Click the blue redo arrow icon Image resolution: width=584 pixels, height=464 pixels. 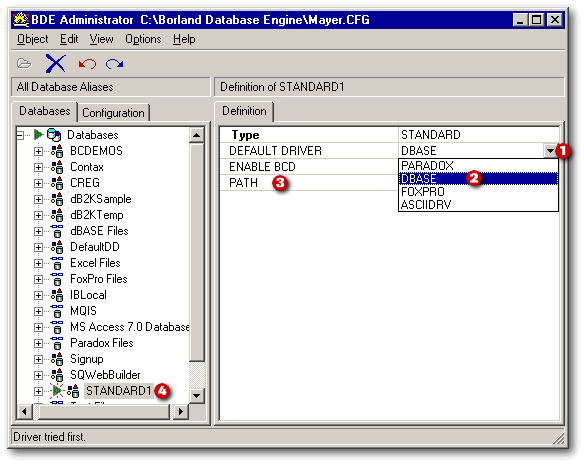114,64
